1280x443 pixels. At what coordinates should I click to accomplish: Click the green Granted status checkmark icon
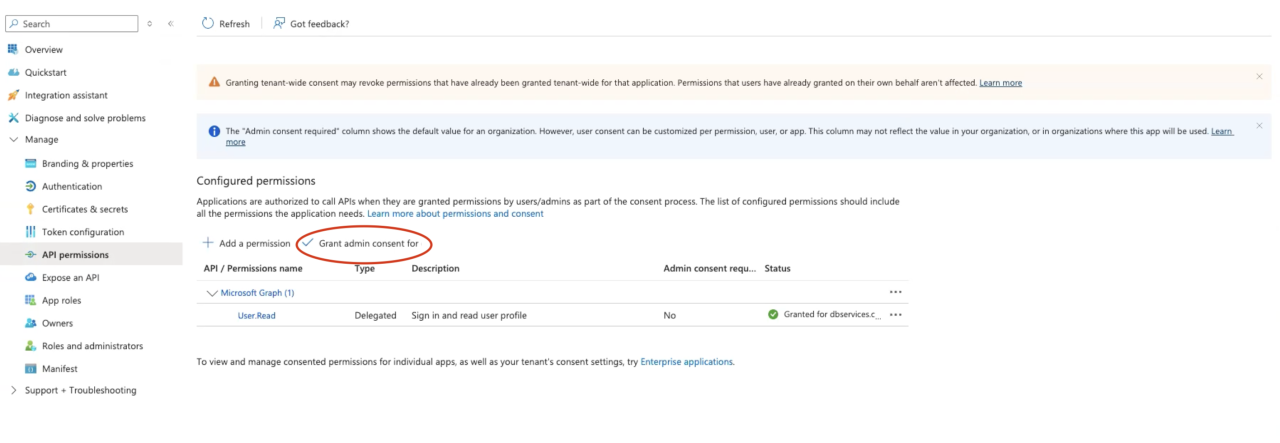click(773, 314)
